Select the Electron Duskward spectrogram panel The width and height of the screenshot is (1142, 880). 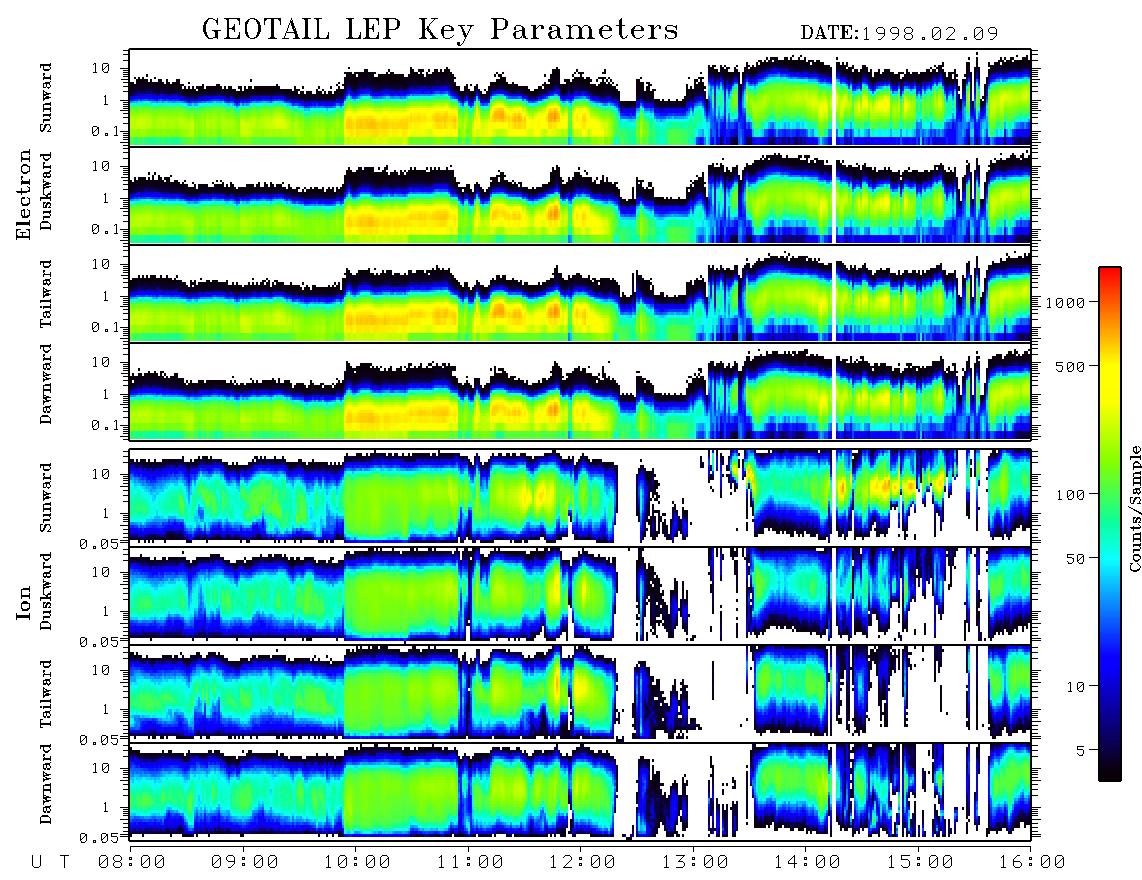pyautogui.click(x=580, y=195)
